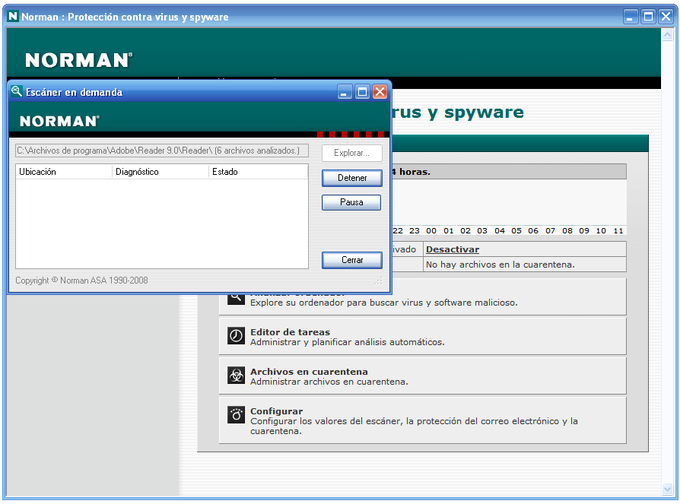Click the NORMAN logo in main window header
680x504 pixels.
[78, 60]
